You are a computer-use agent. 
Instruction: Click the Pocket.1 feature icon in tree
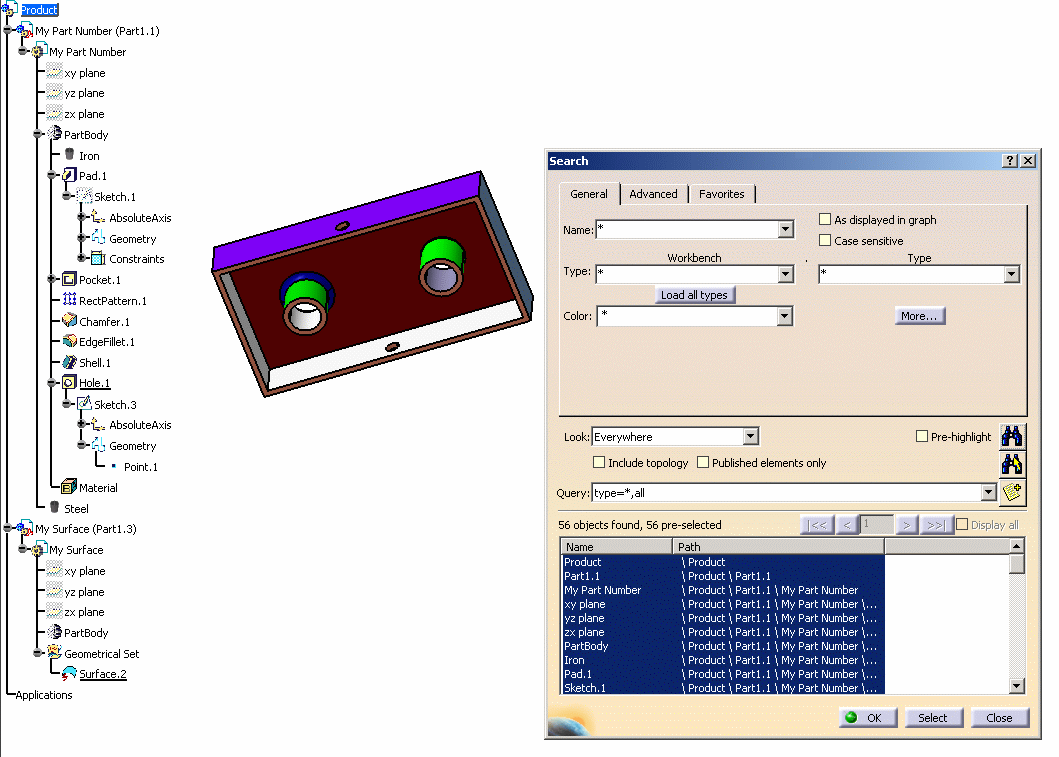(x=69, y=280)
